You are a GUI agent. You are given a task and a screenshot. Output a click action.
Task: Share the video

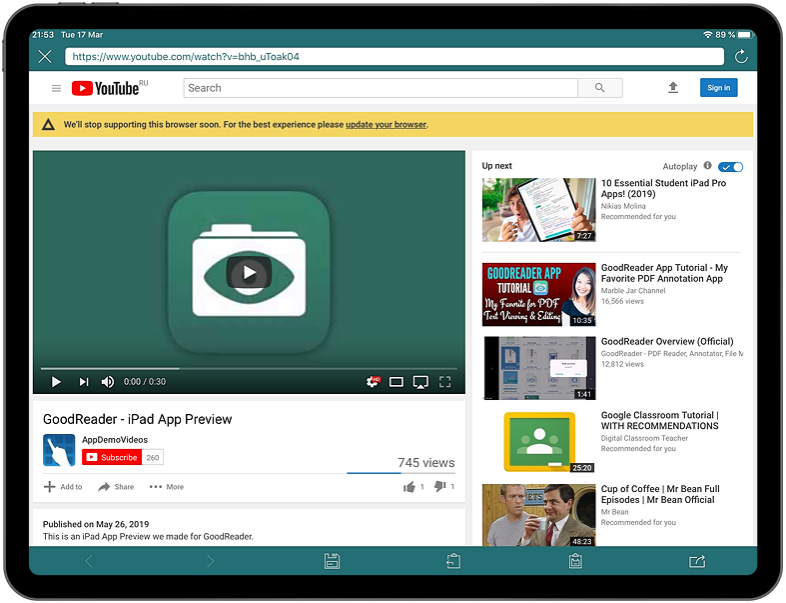pyautogui.click(x=116, y=487)
